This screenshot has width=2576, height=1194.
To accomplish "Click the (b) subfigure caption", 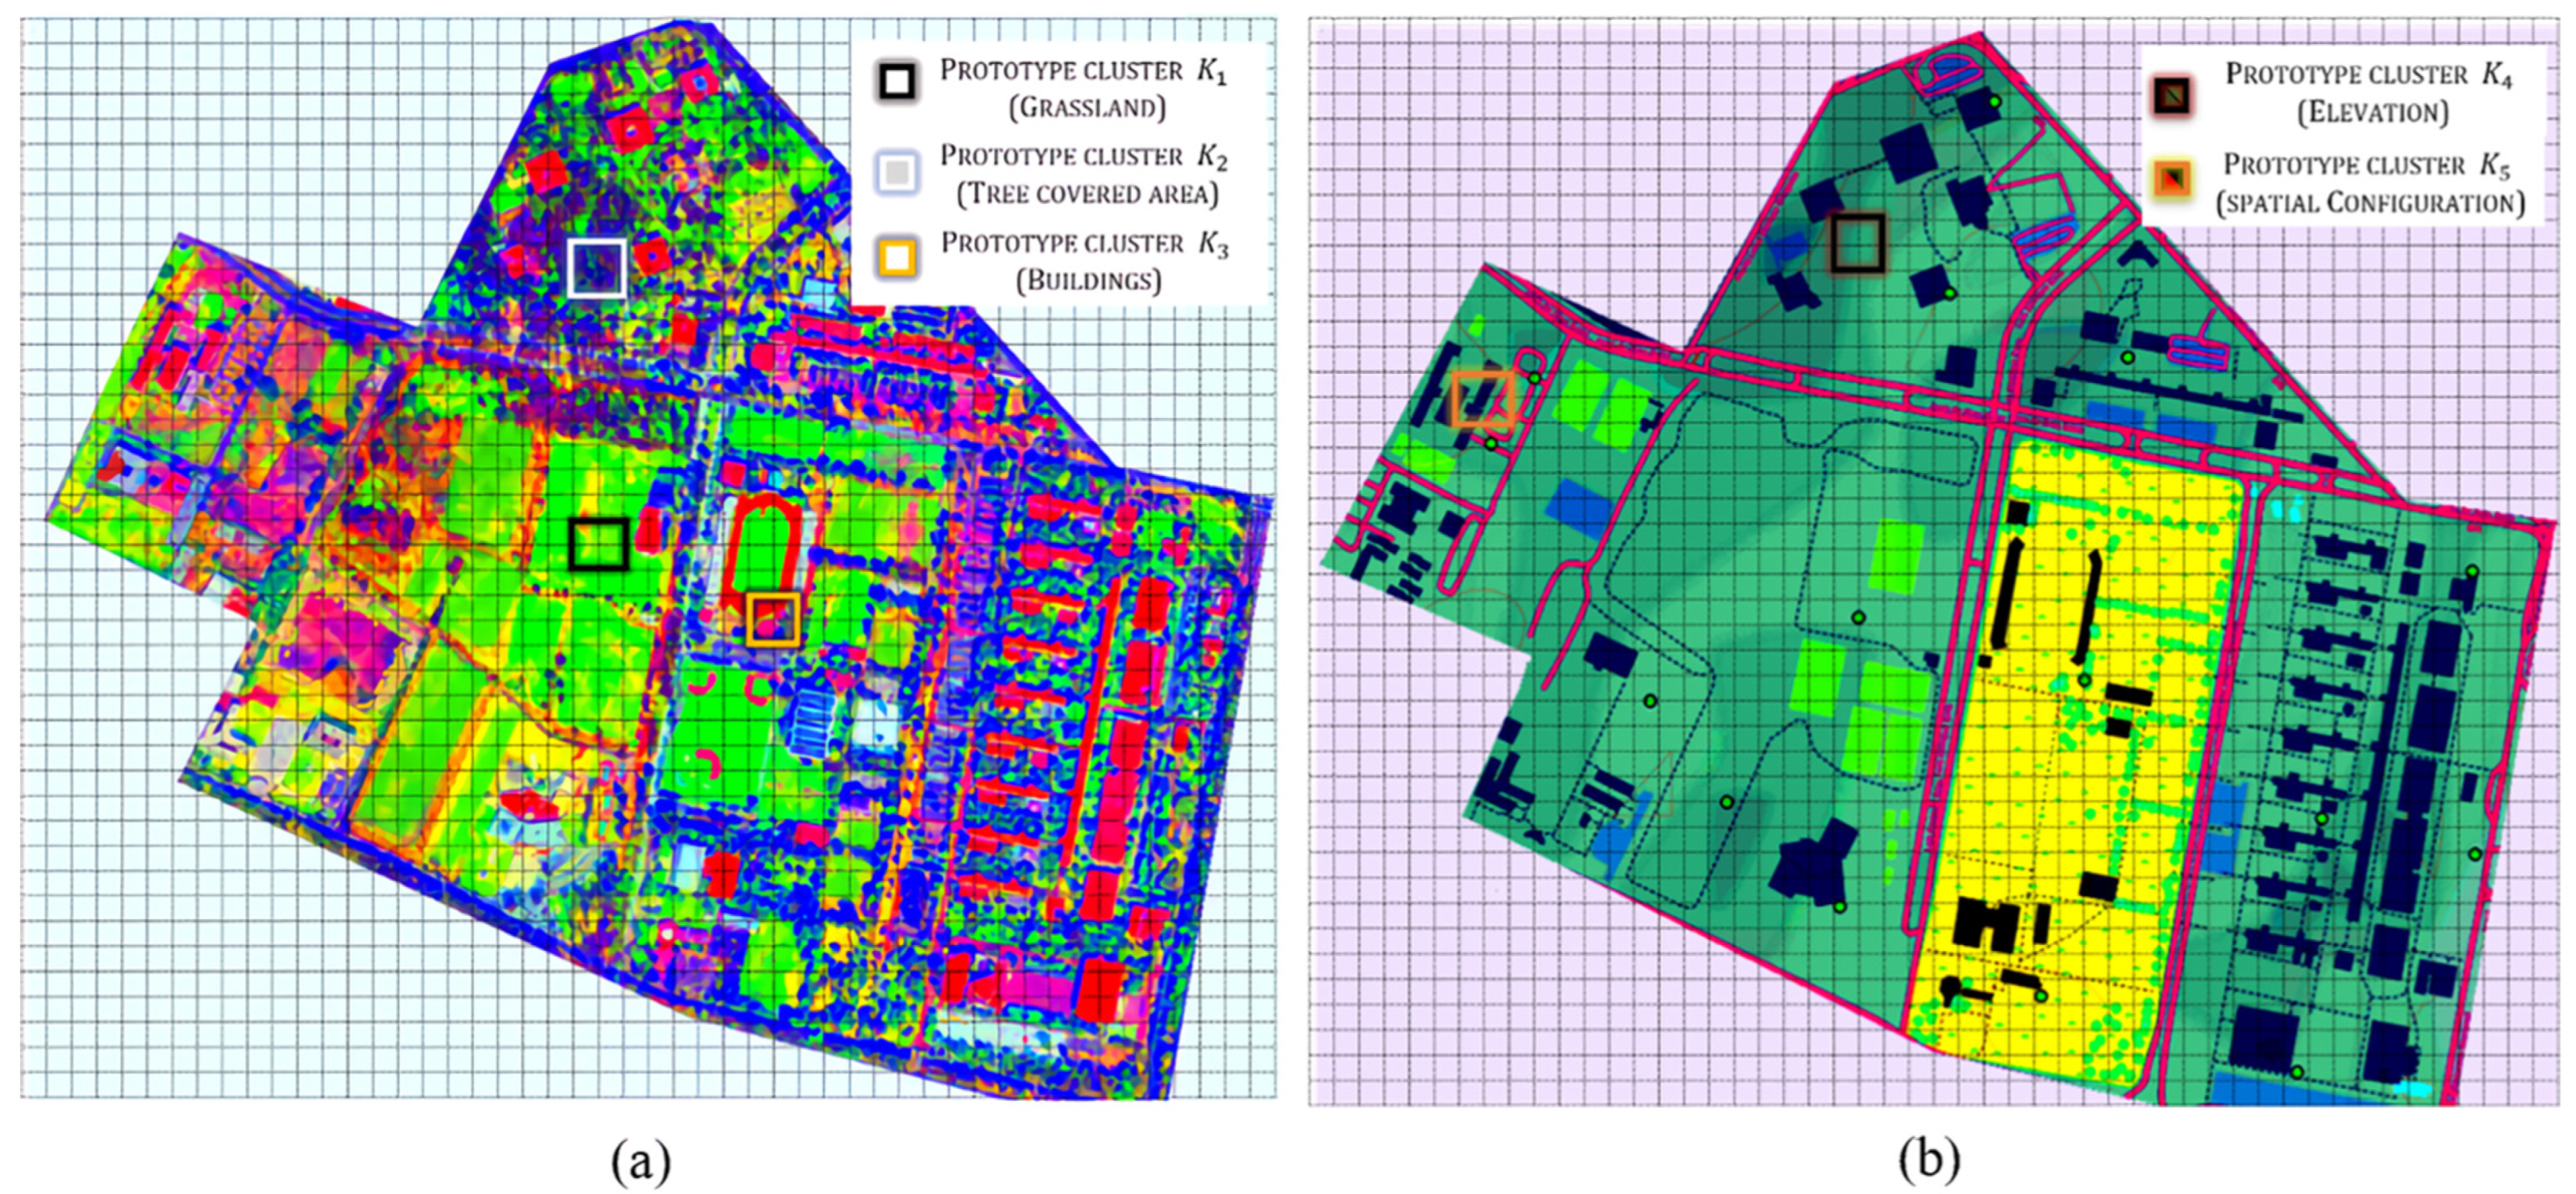I will [1929, 1160].
